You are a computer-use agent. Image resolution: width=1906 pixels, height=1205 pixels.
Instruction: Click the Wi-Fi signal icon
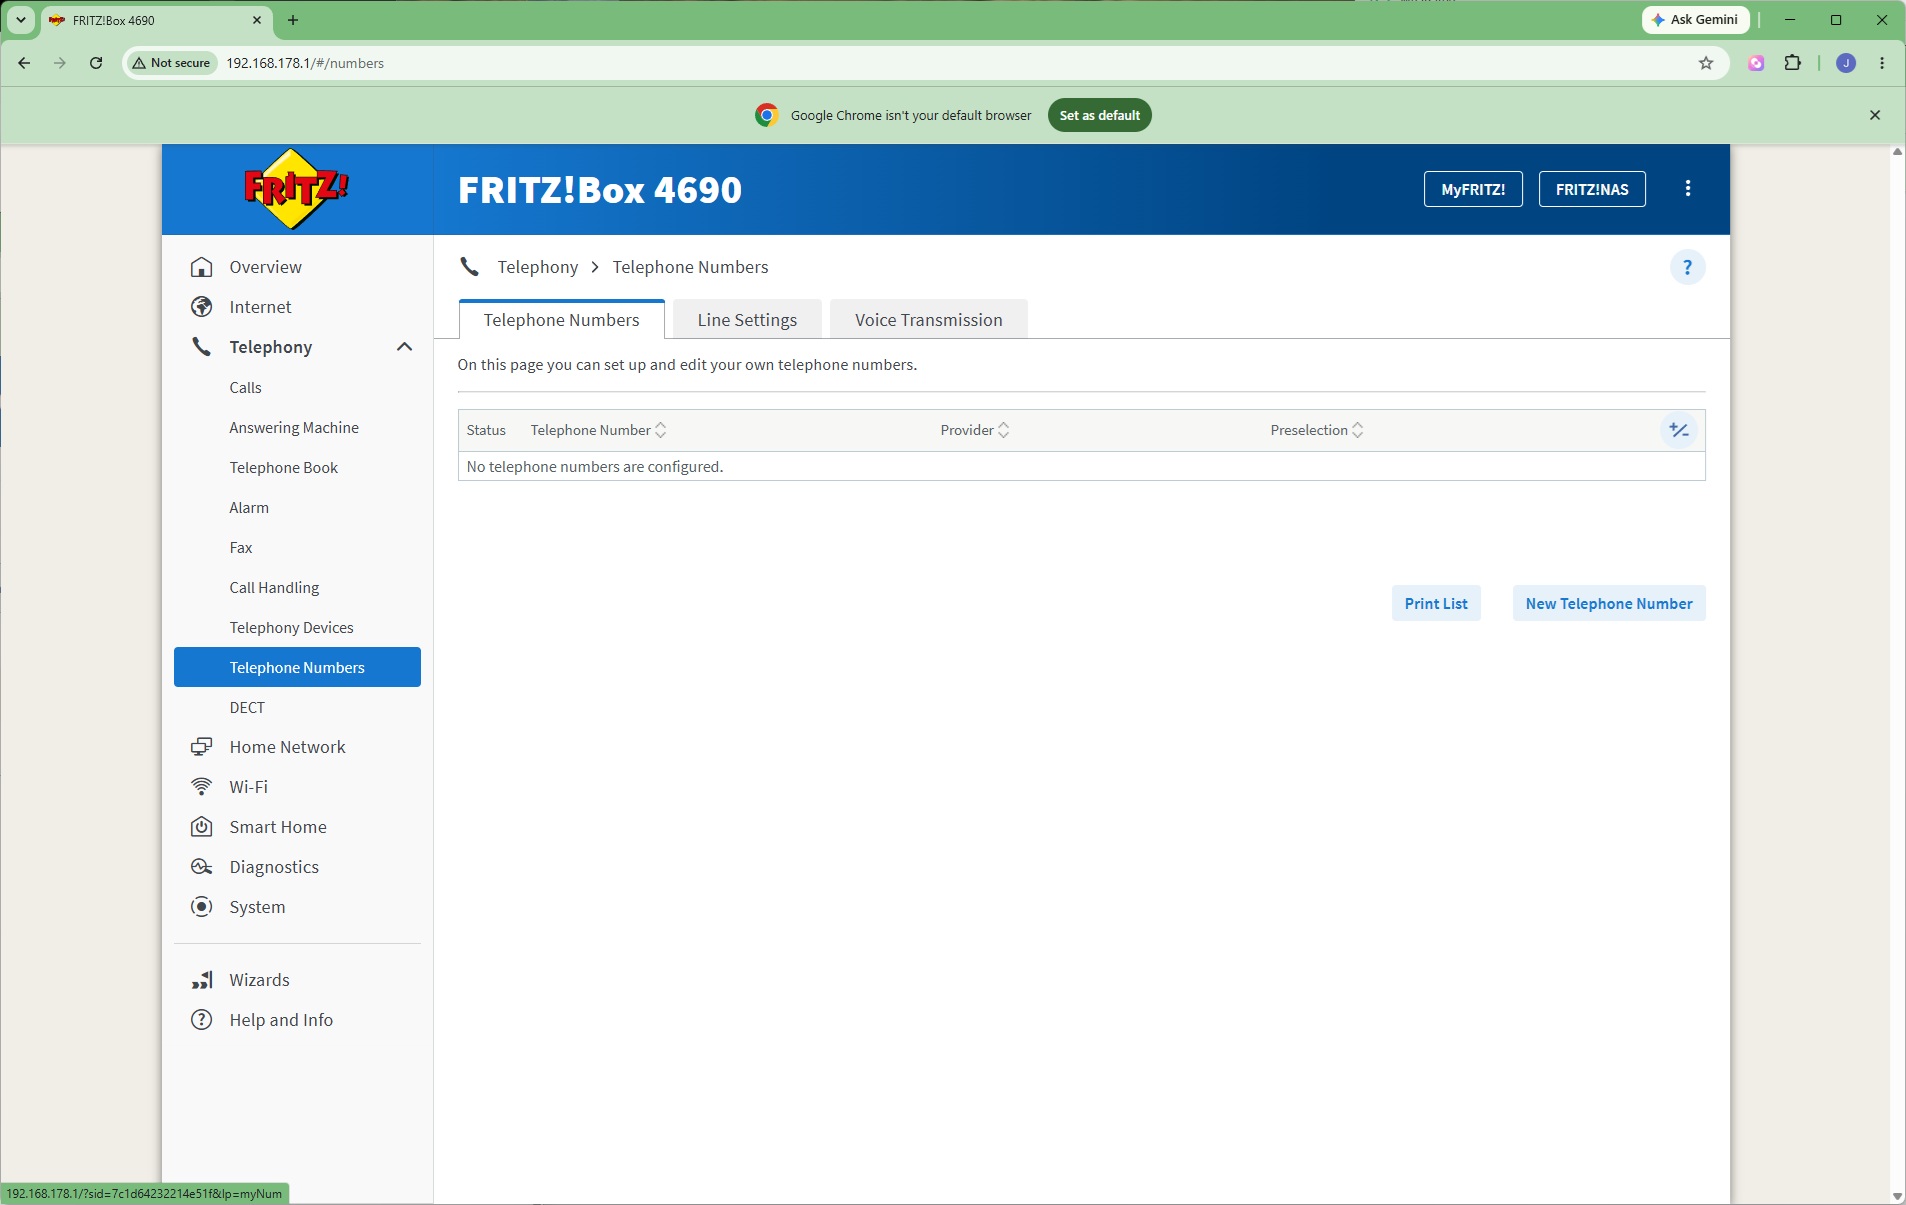click(202, 787)
